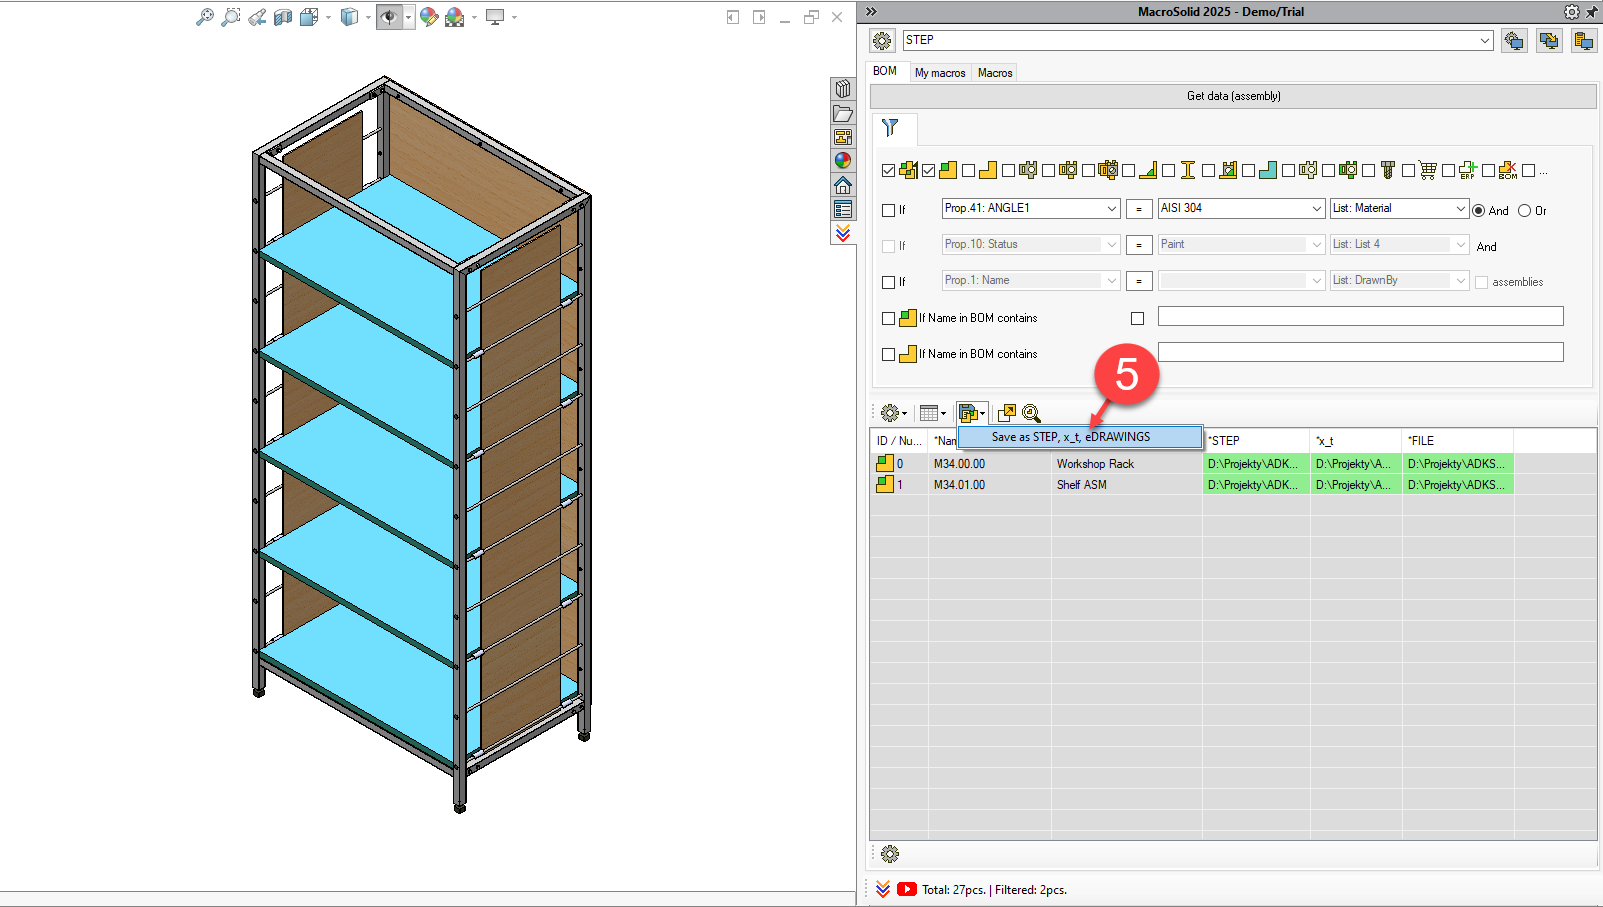Image resolution: width=1603 pixels, height=907 pixels.
Task: Select the Zoom to Area tool
Action: pyautogui.click(x=231, y=17)
